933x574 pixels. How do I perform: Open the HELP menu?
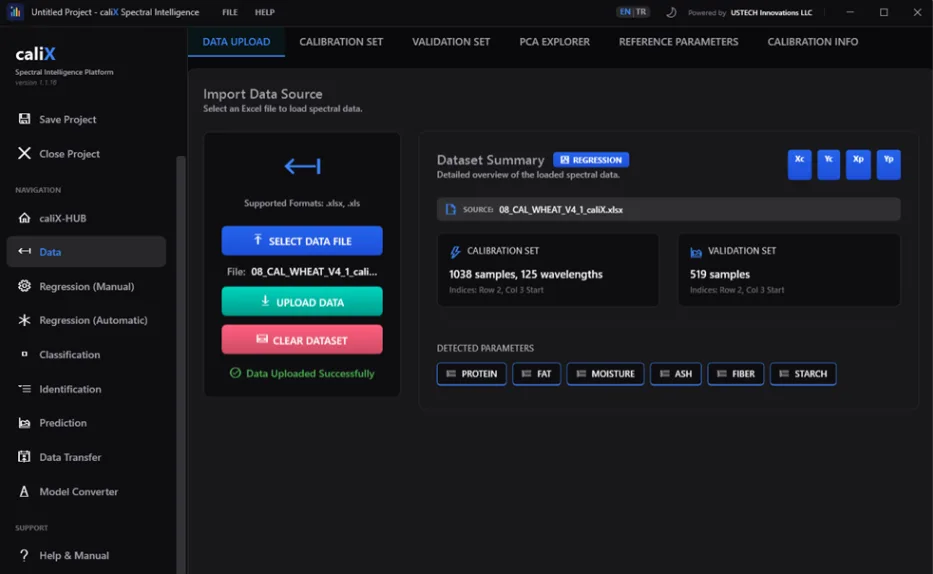tap(265, 12)
